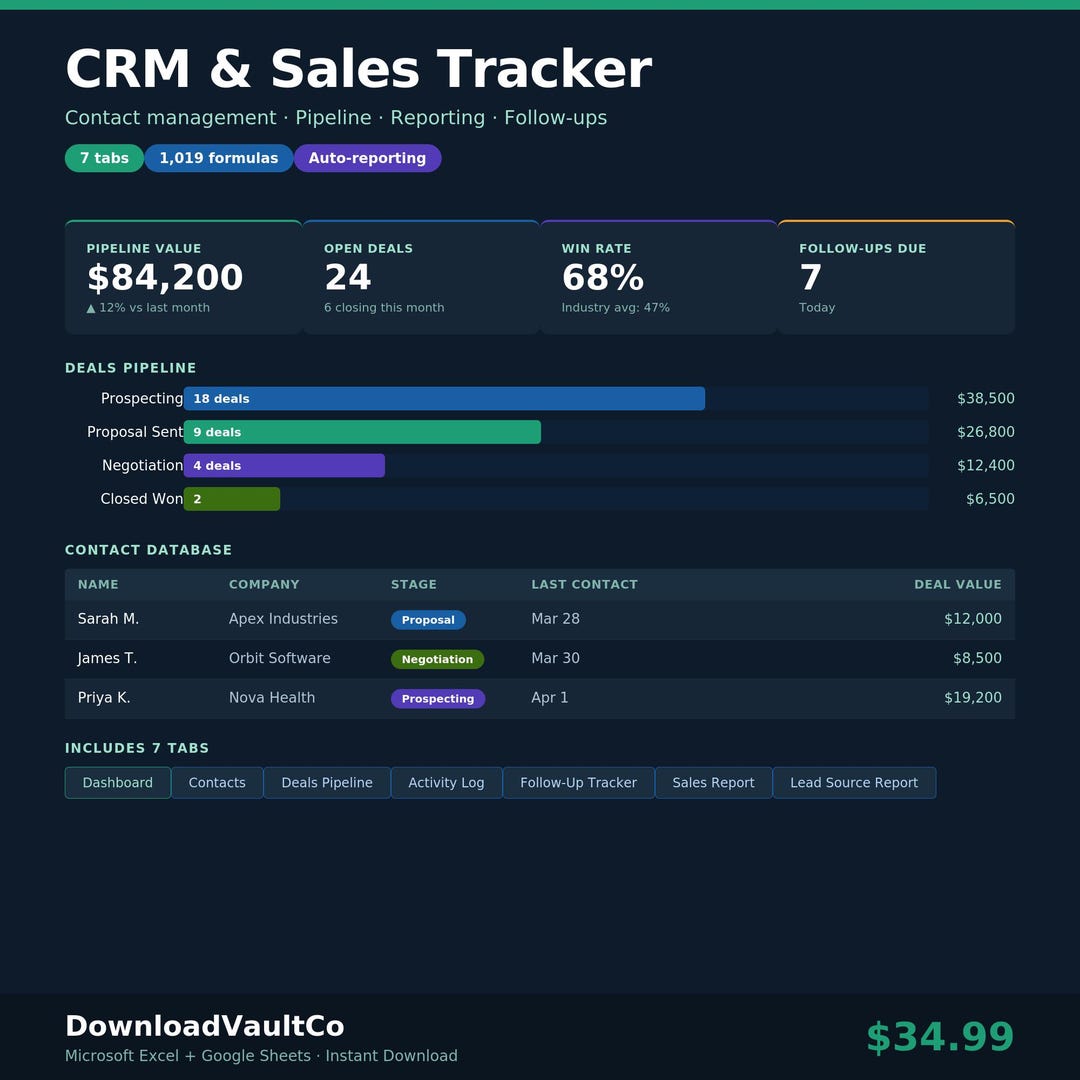
Task: Click the 68% win rate figure
Action: pos(603,278)
